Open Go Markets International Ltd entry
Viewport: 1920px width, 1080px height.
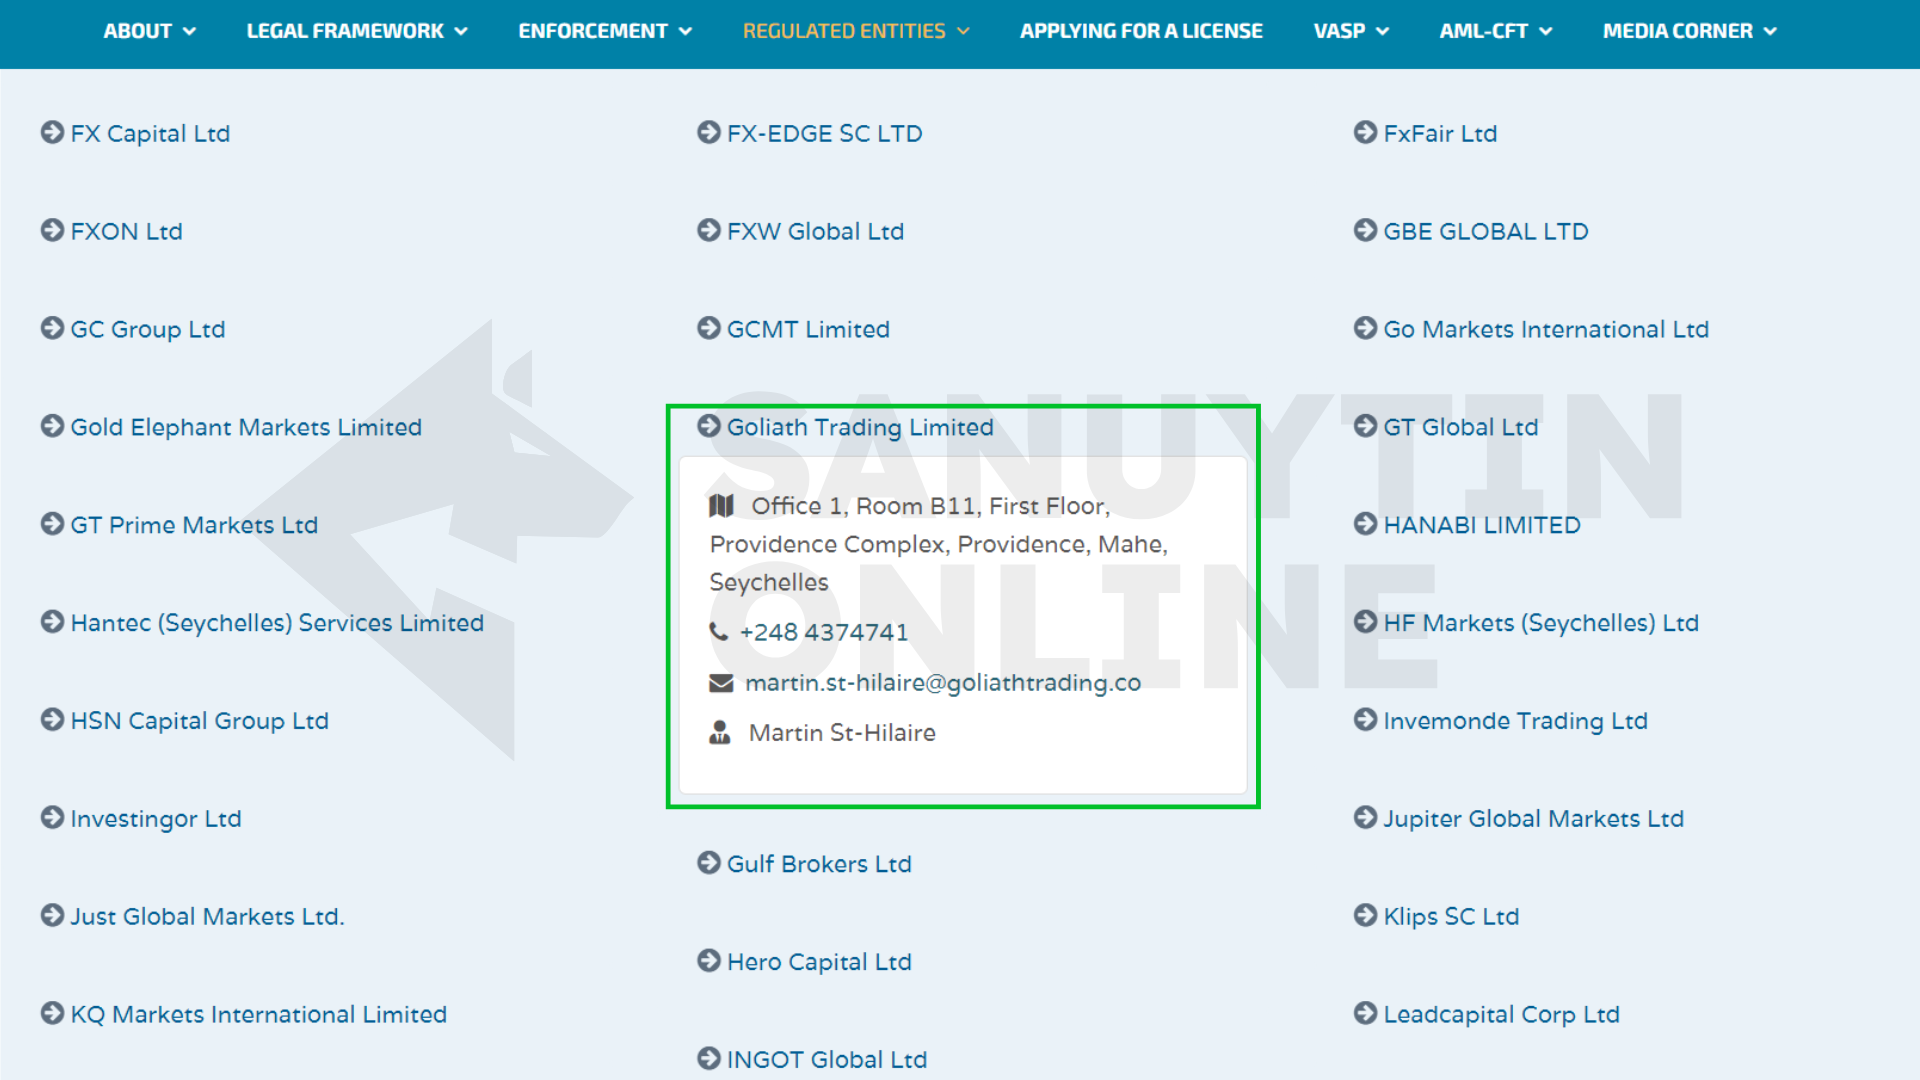[1546, 329]
